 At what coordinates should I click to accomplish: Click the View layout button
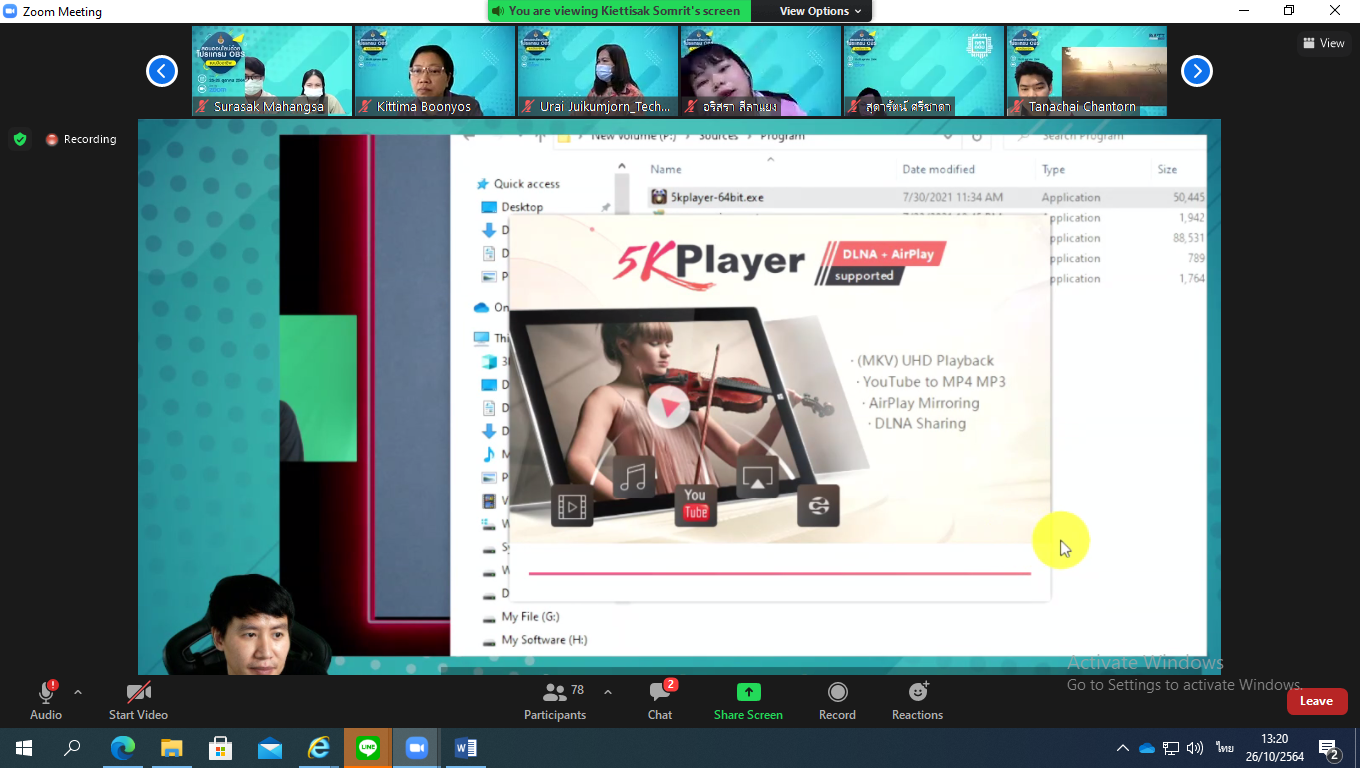pos(1324,43)
